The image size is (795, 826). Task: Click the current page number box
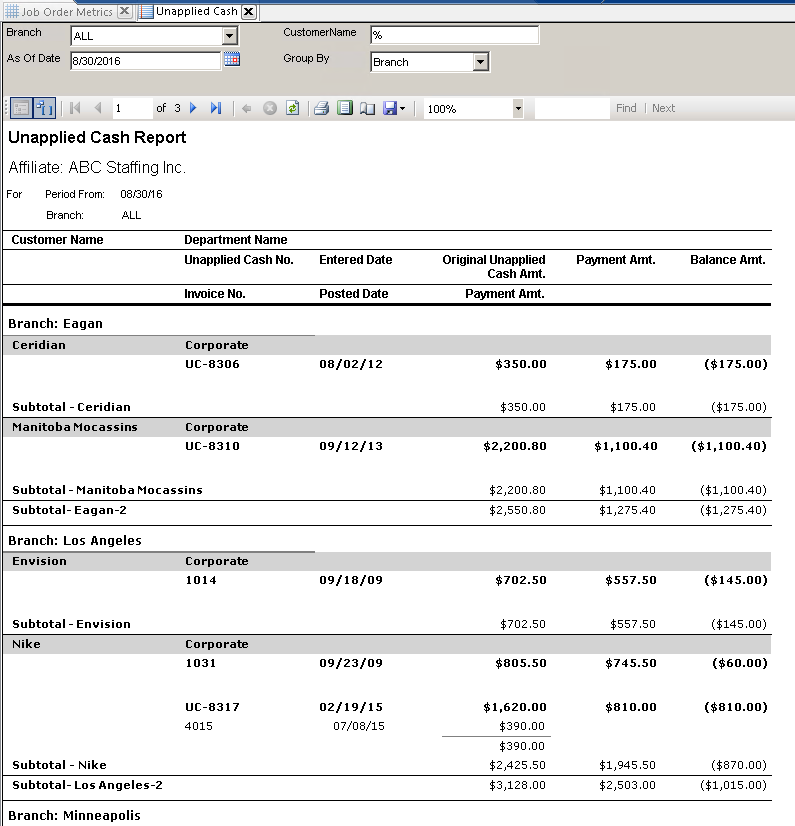[131, 108]
